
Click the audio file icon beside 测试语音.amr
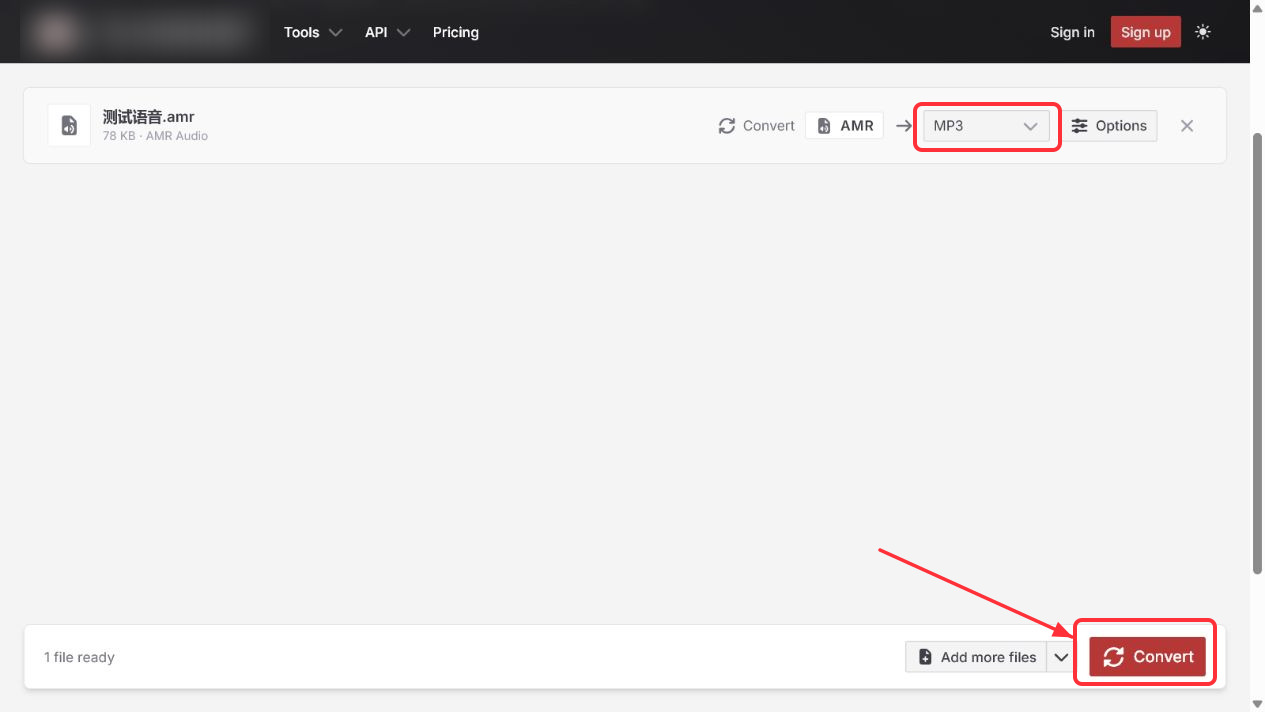click(x=69, y=126)
